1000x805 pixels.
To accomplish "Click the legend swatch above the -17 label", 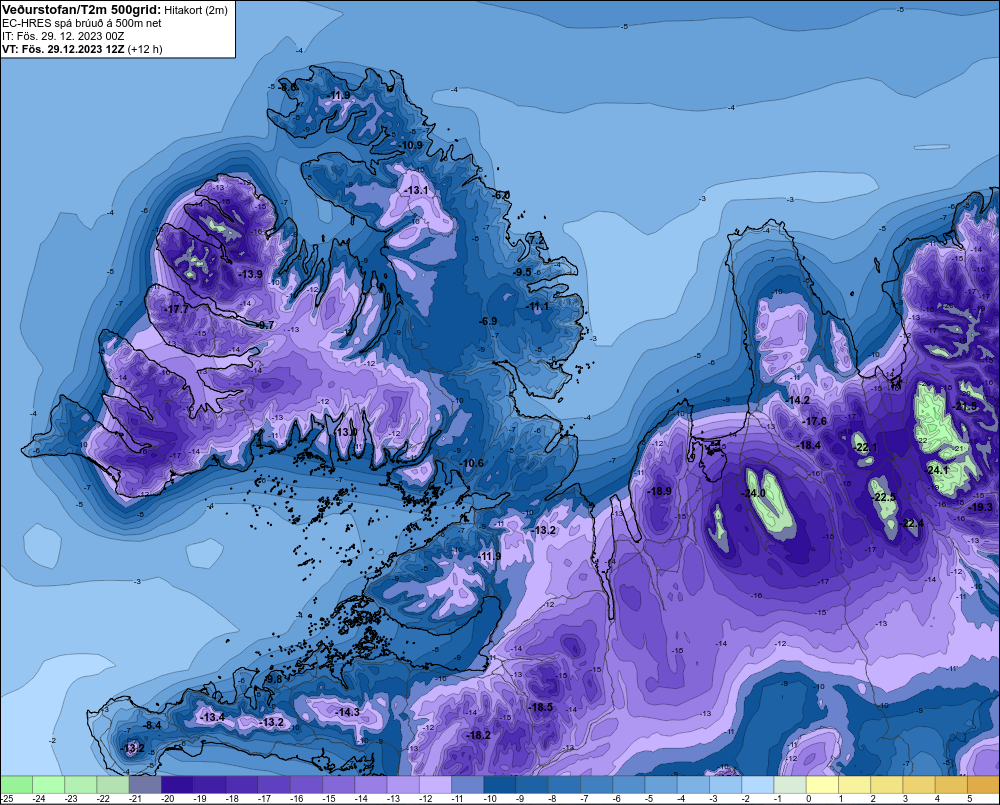I will point(274,784).
